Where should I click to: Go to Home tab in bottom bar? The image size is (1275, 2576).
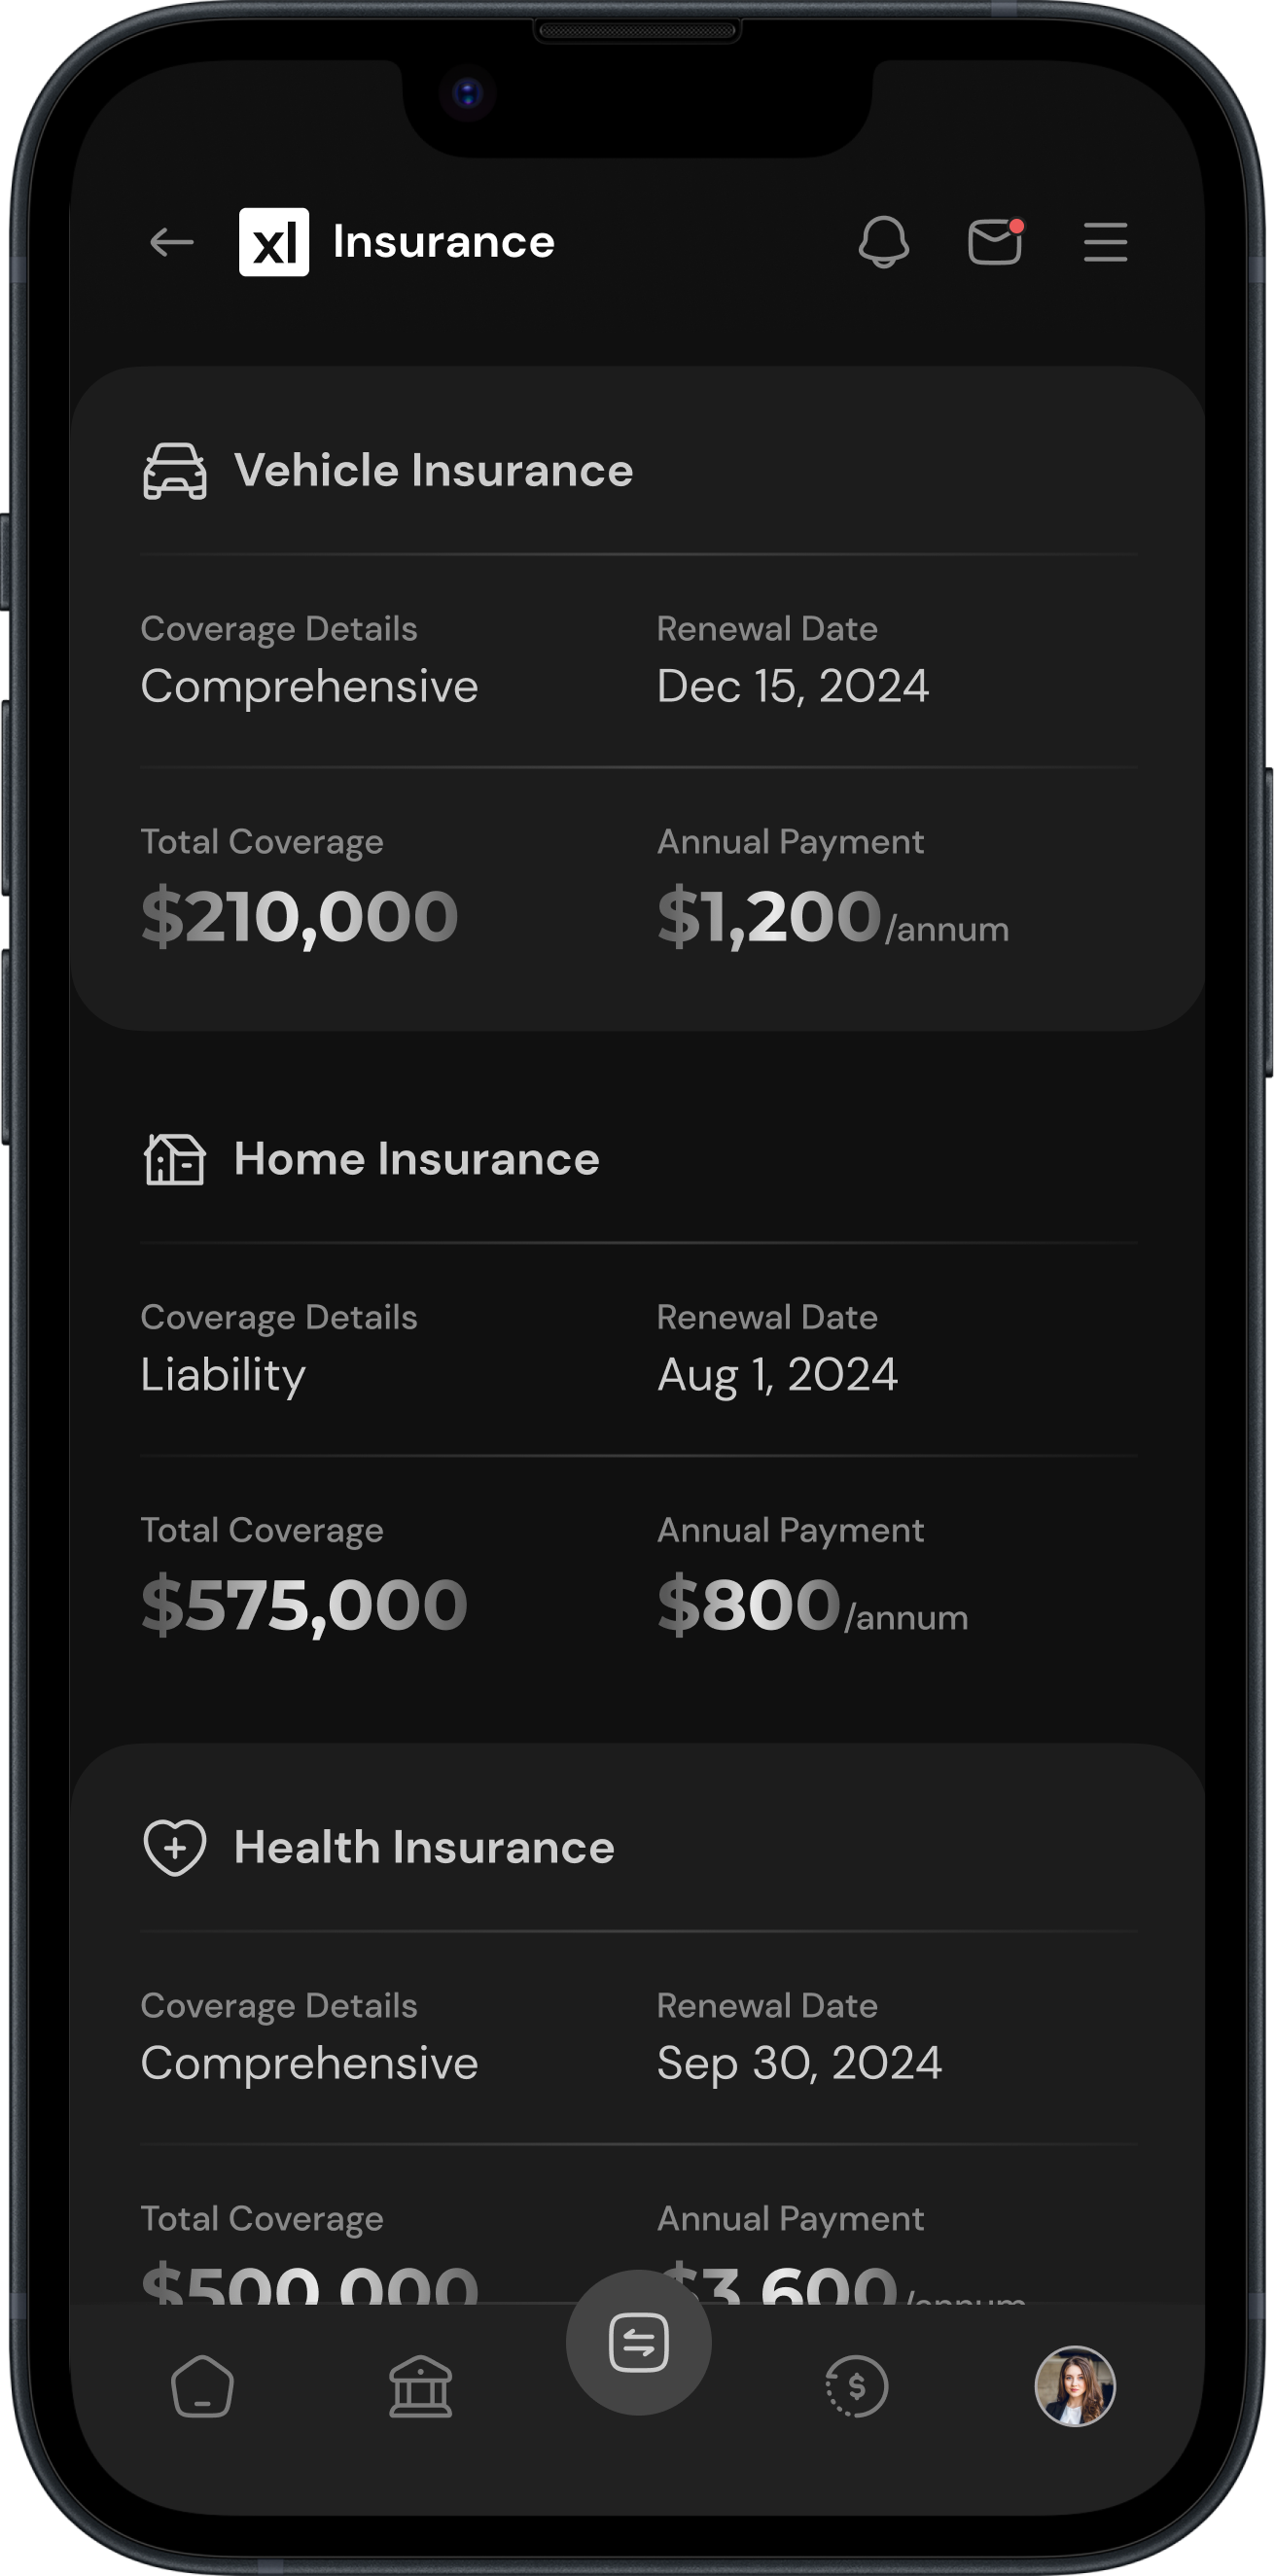pyautogui.click(x=203, y=2386)
